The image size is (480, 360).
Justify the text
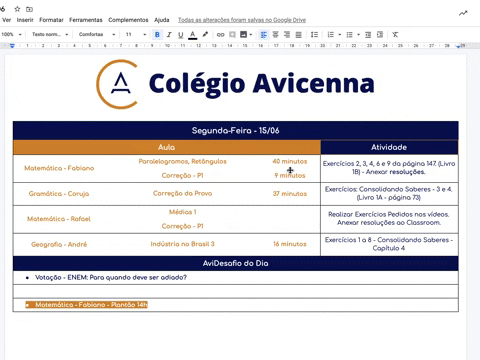[x=298, y=35]
